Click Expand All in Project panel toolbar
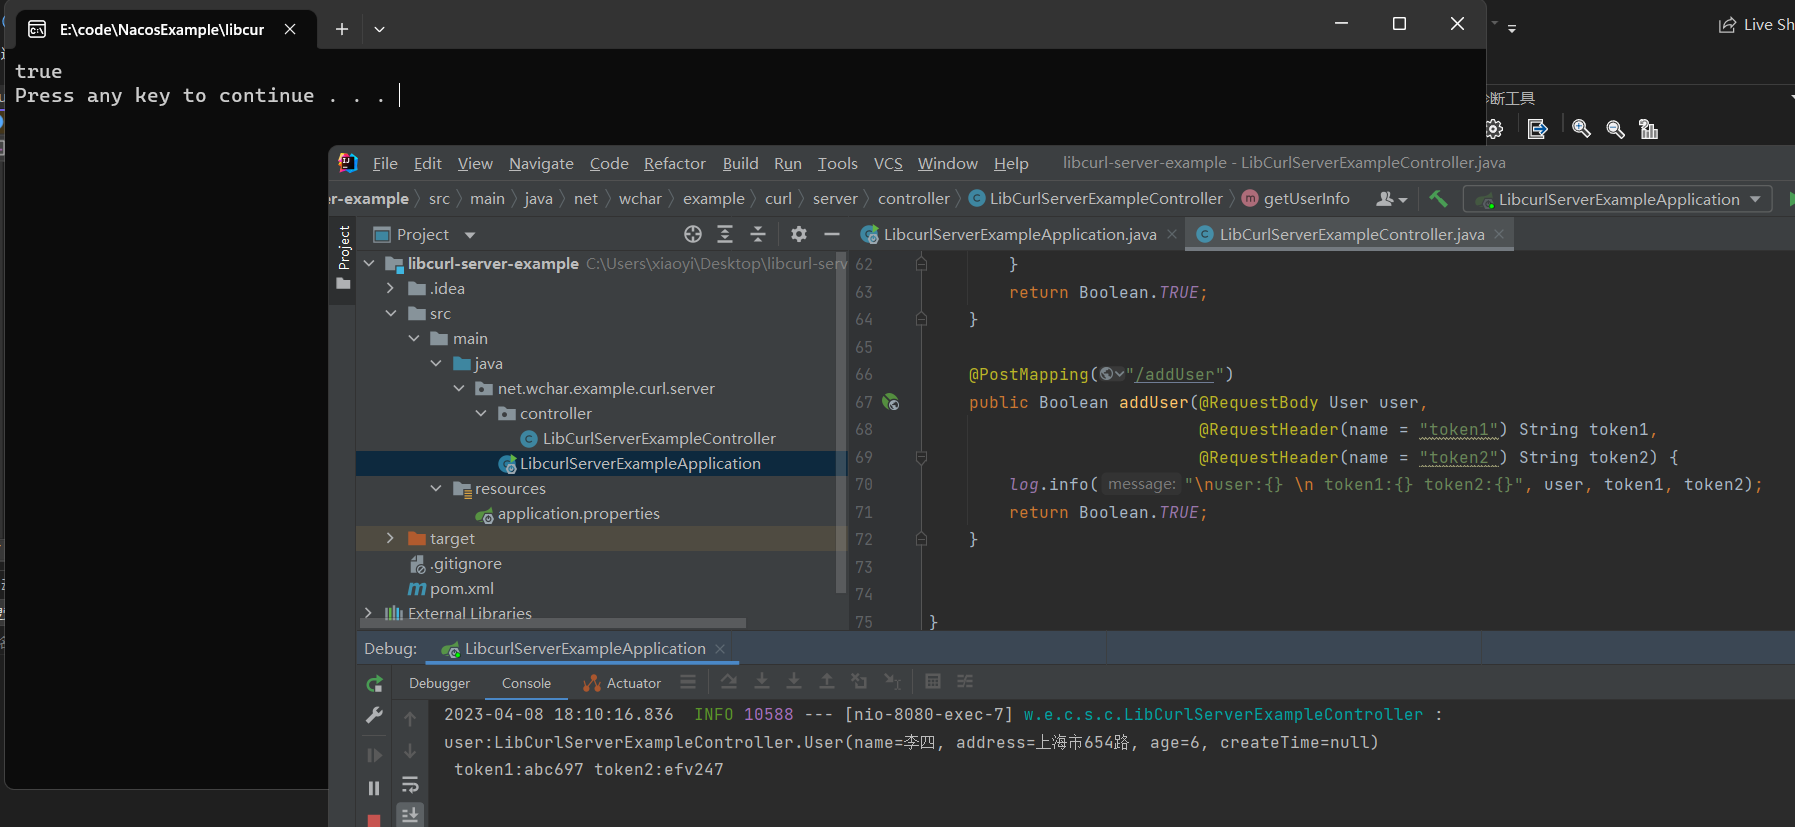Screen dimensions: 1795x827 click(x=725, y=234)
